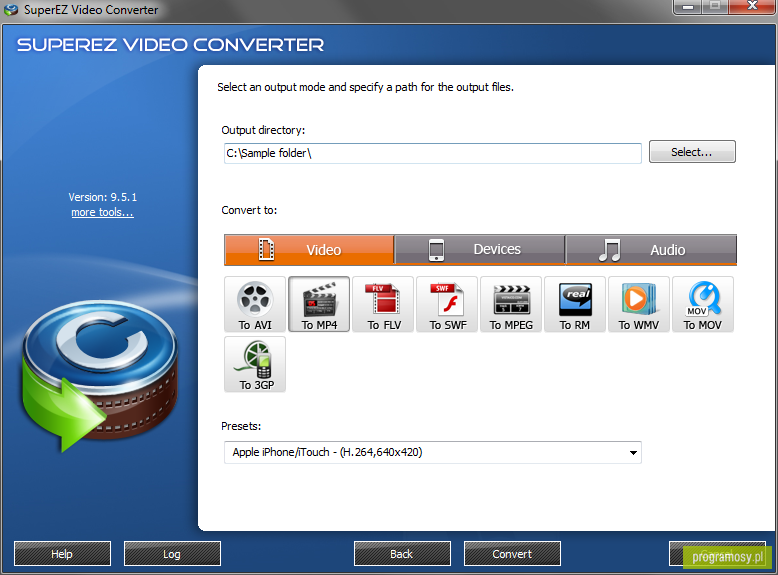Screen dimensions: 778x575
Task: Click the SuperEZ app icon in title bar
Action: pos(11,9)
